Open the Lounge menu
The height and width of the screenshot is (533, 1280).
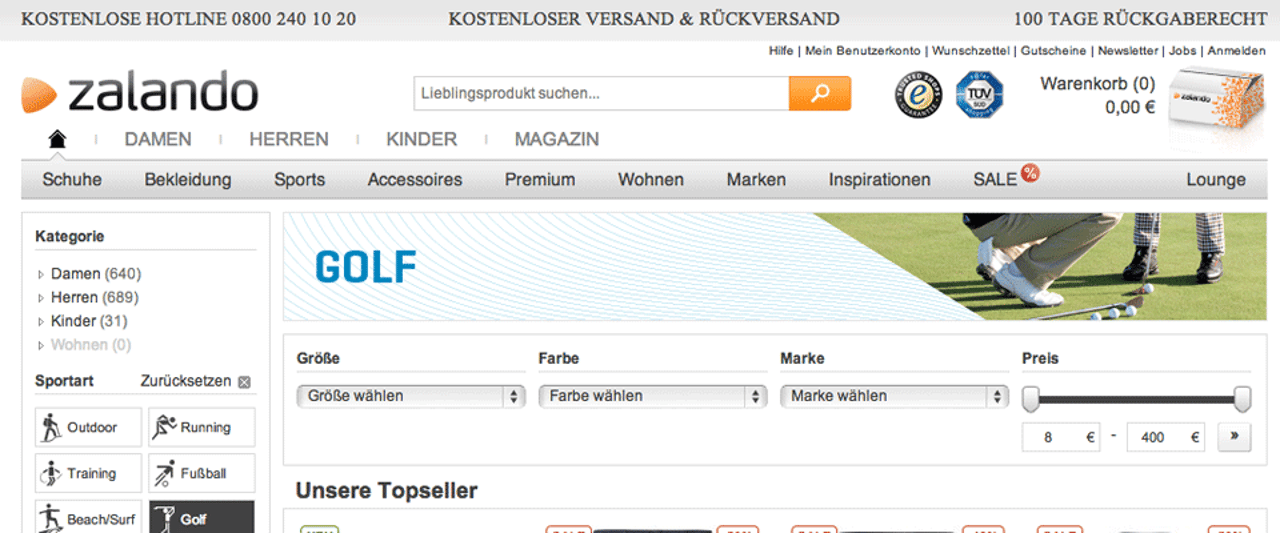[1216, 180]
